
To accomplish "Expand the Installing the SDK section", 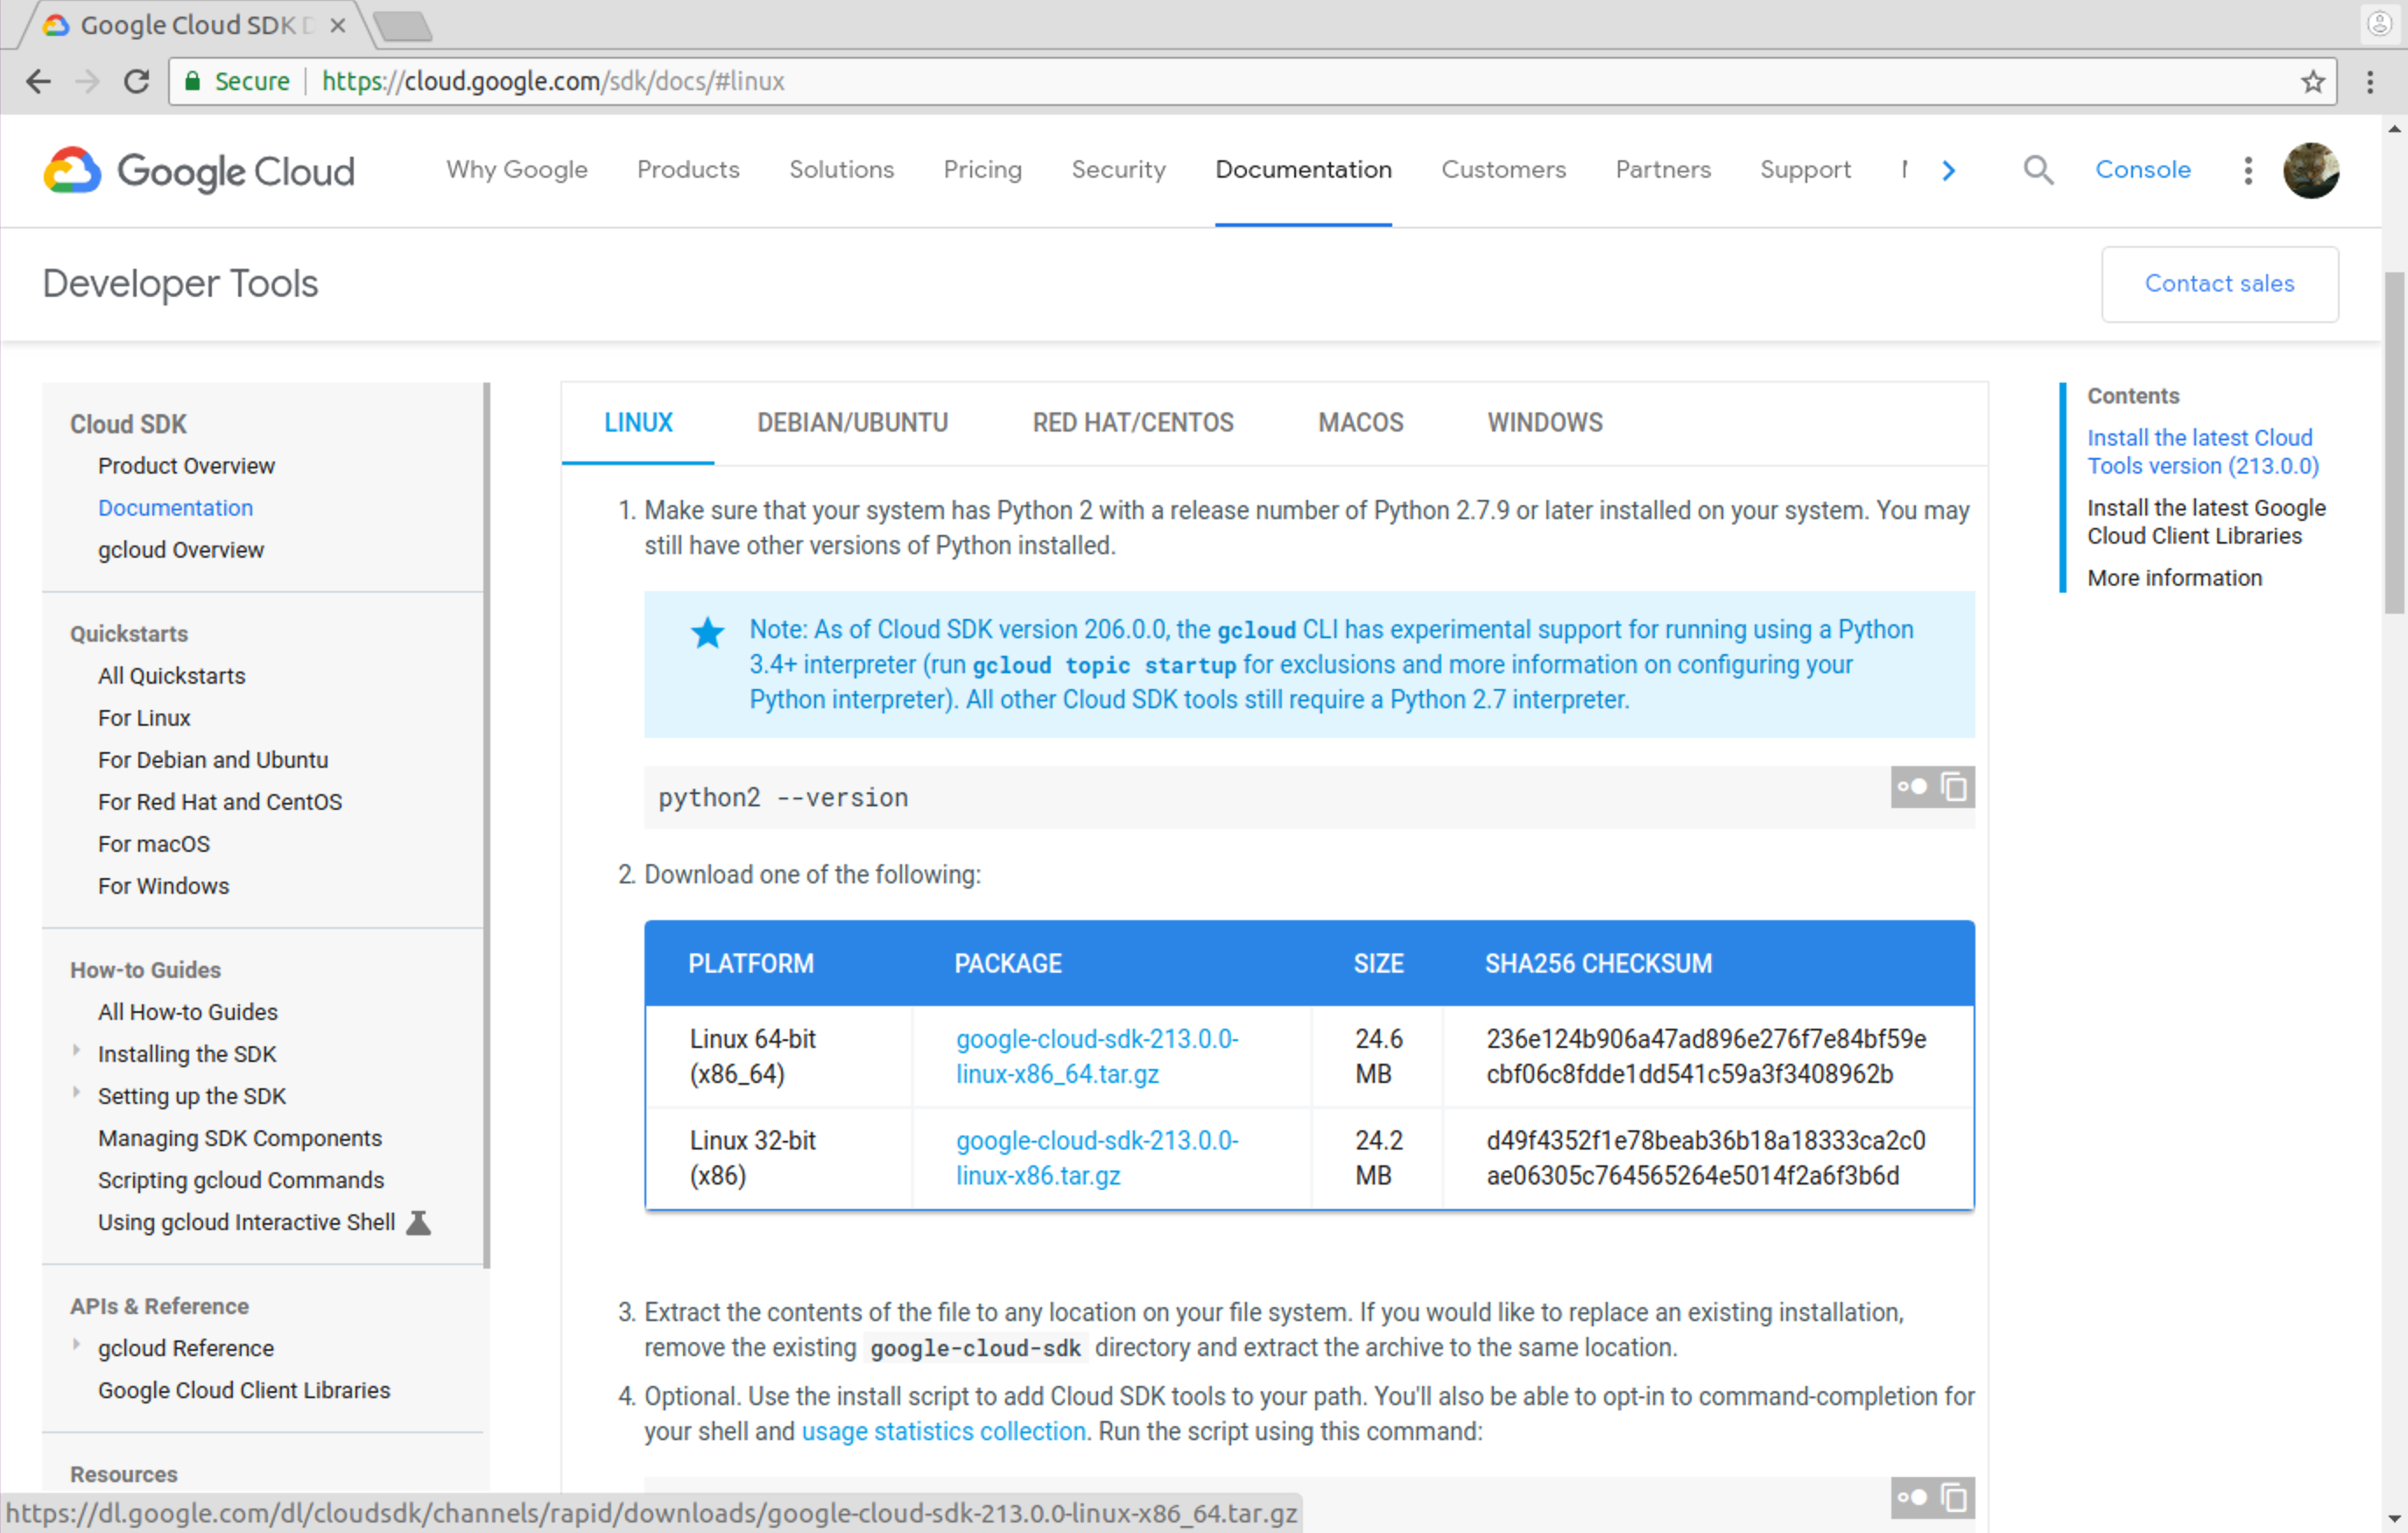I will (77, 1051).
